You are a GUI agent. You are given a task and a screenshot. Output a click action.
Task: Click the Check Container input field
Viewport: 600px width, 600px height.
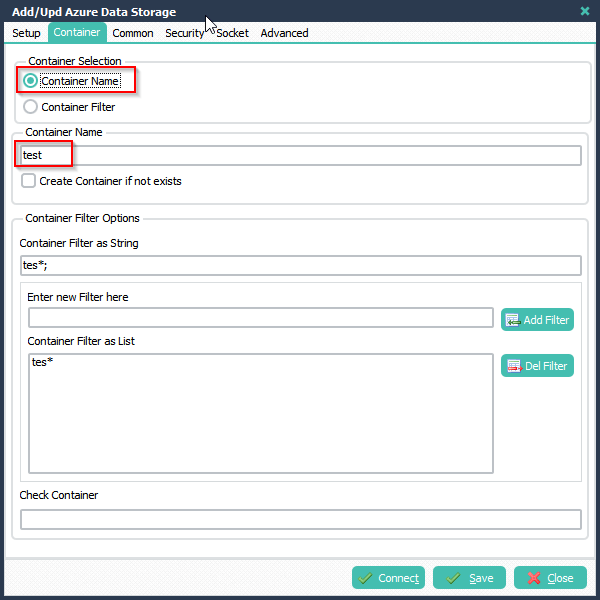301,519
